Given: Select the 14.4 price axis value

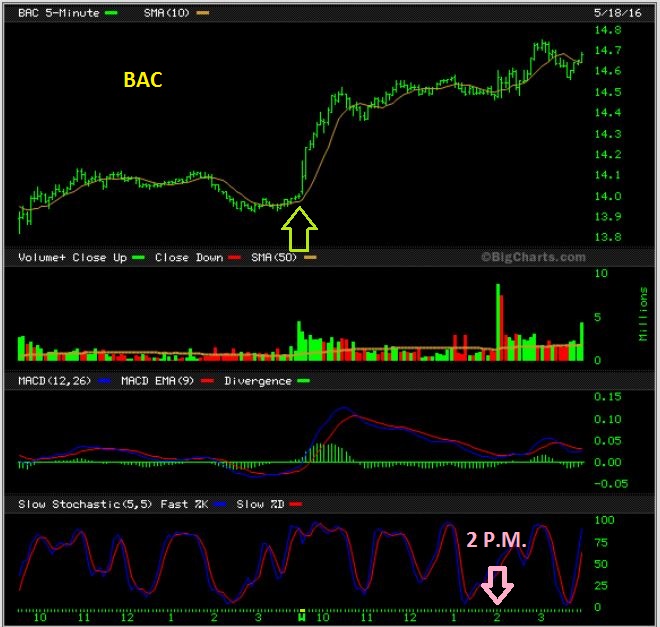Looking at the screenshot, I should (x=608, y=113).
